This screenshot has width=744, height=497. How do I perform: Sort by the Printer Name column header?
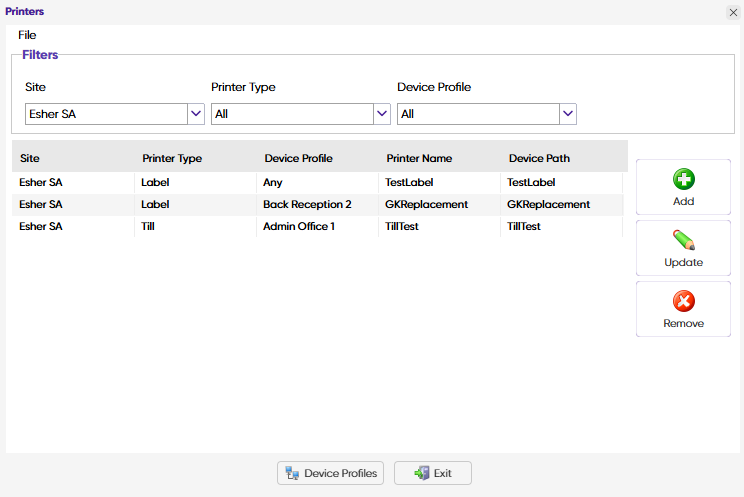click(x=419, y=158)
